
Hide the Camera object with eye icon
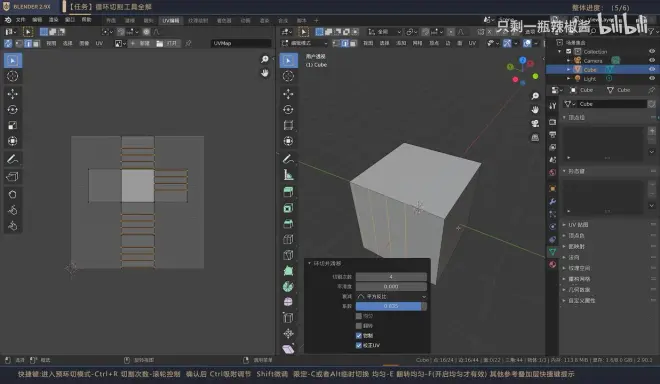point(652,60)
